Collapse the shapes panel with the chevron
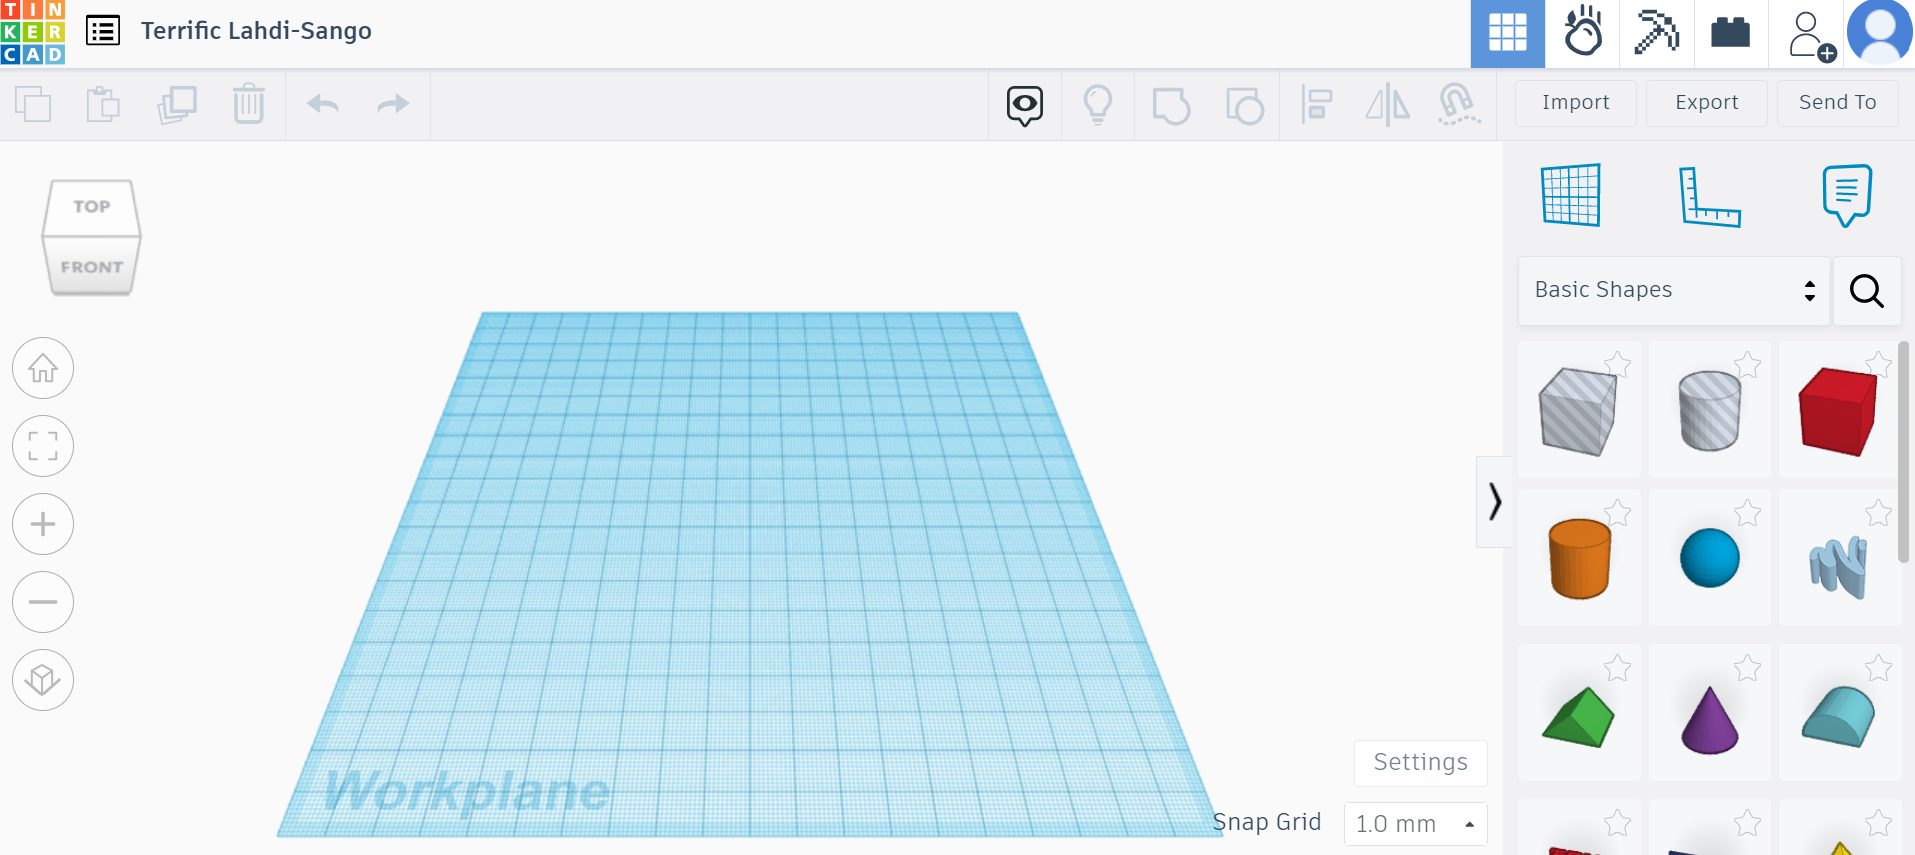The width and height of the screenshot is (1915, 855). pyautogui.click(x=1494, y=502)
